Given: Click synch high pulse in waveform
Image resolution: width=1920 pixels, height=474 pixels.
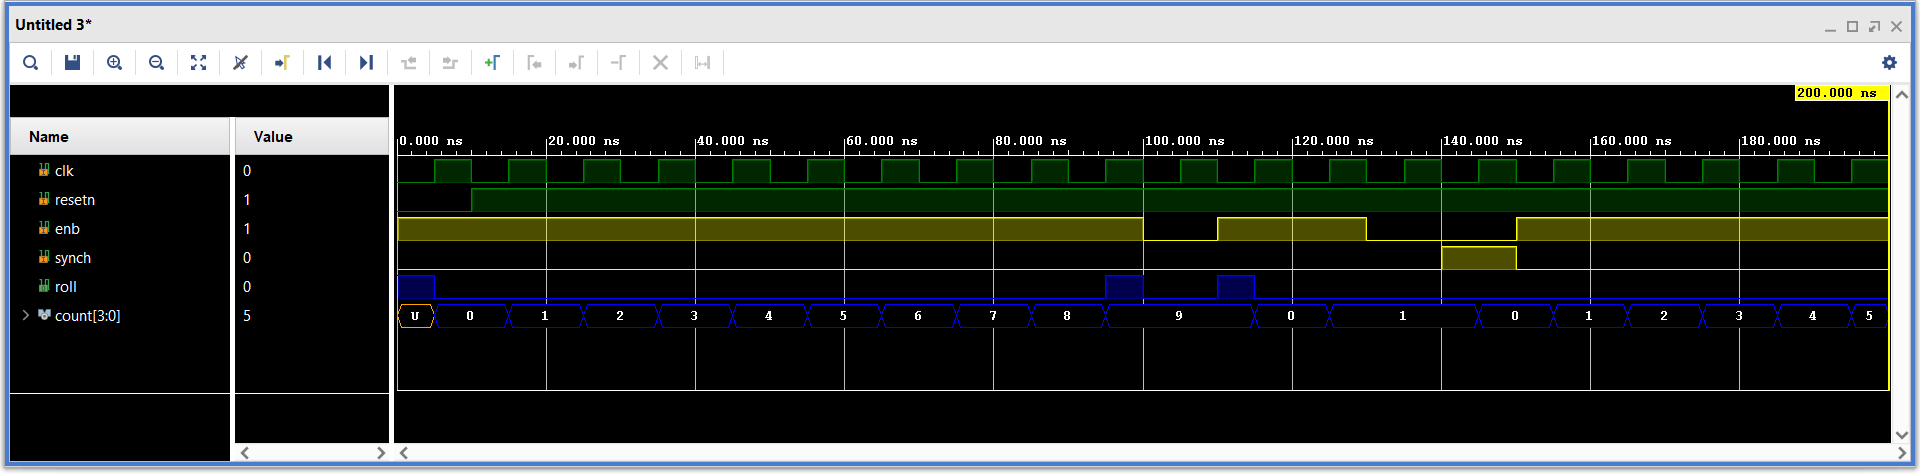Looking at the screenshot, I should point(1479,258).
